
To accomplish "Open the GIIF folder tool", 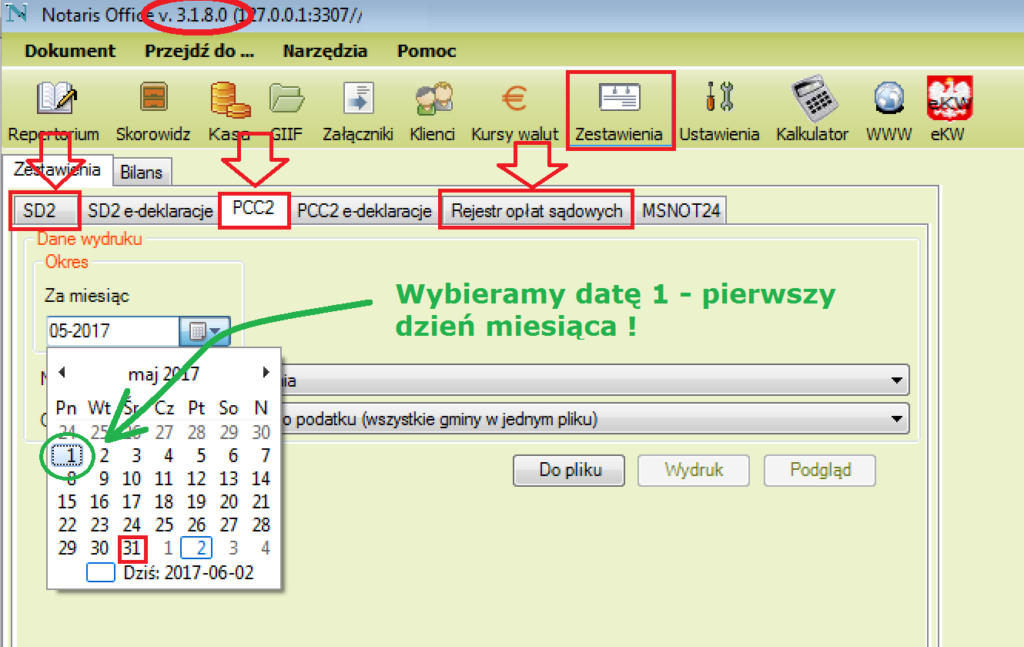I will point(287,111).
